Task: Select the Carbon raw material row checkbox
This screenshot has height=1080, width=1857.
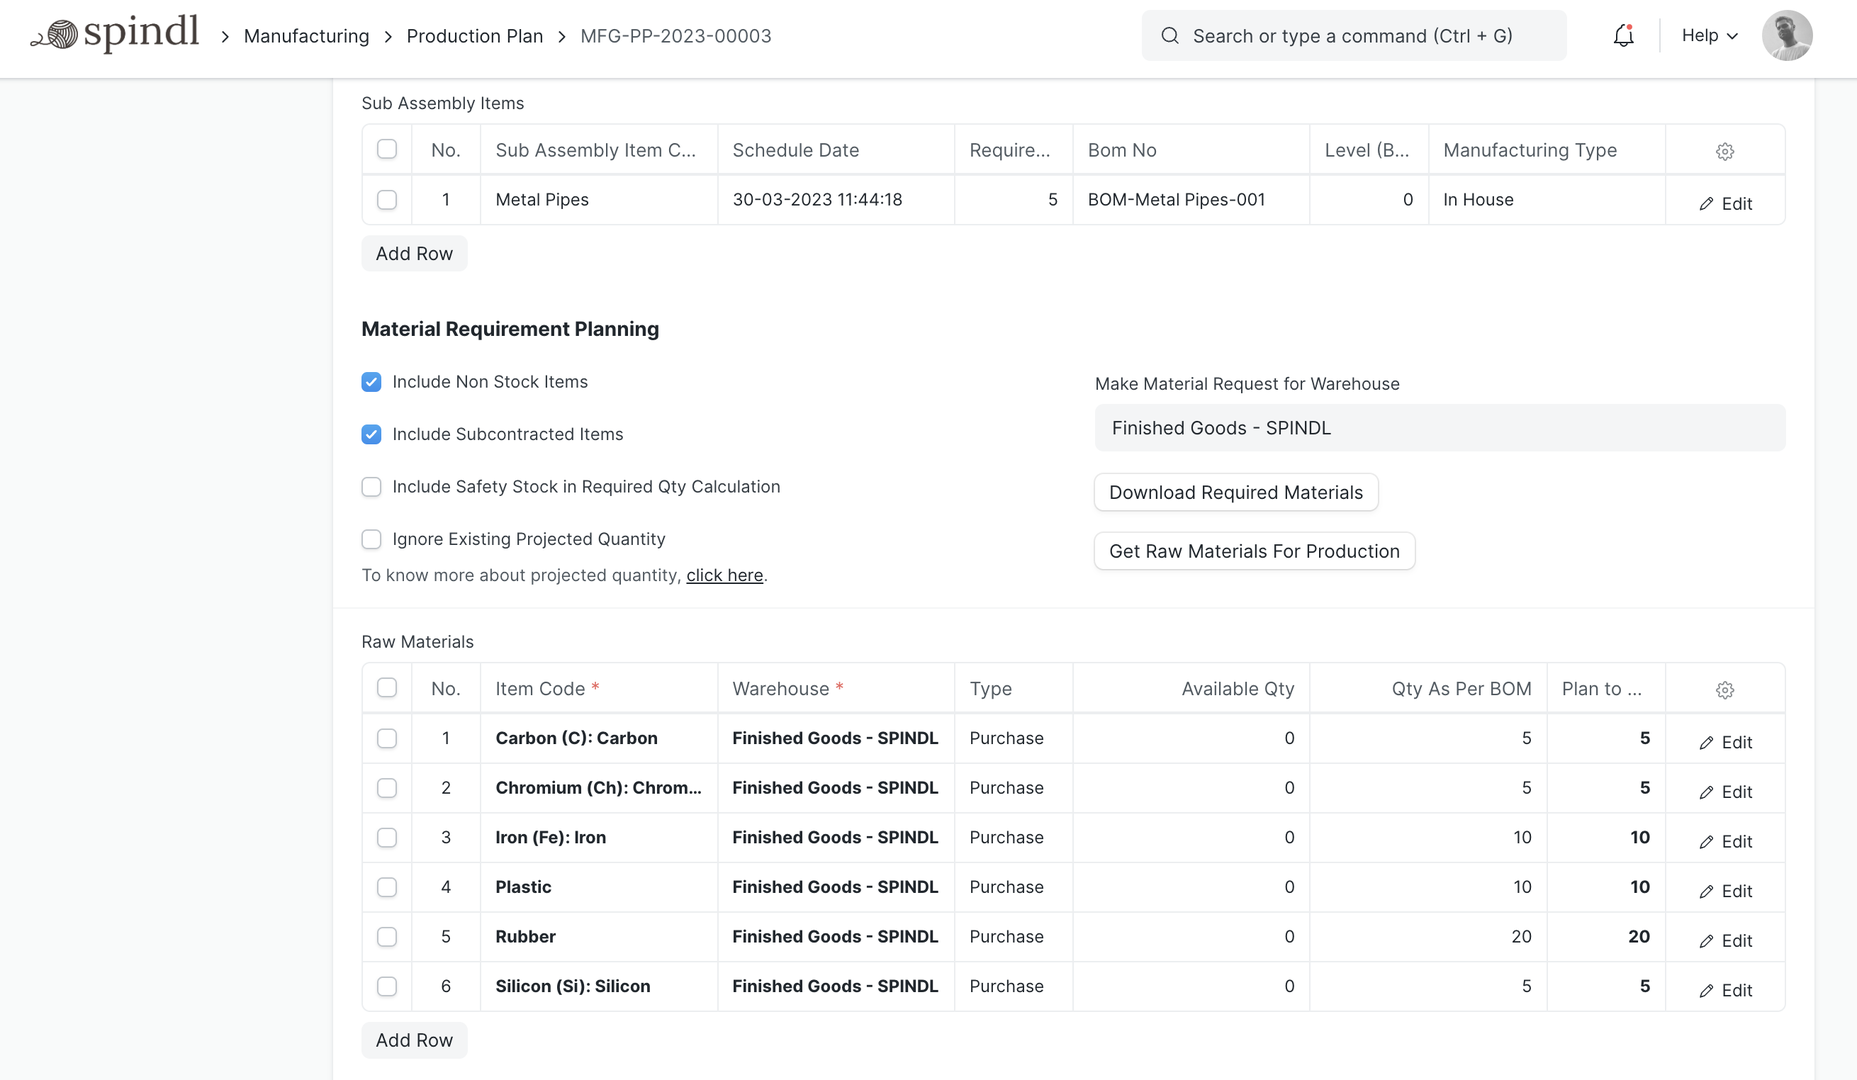Action: [387, 738]
